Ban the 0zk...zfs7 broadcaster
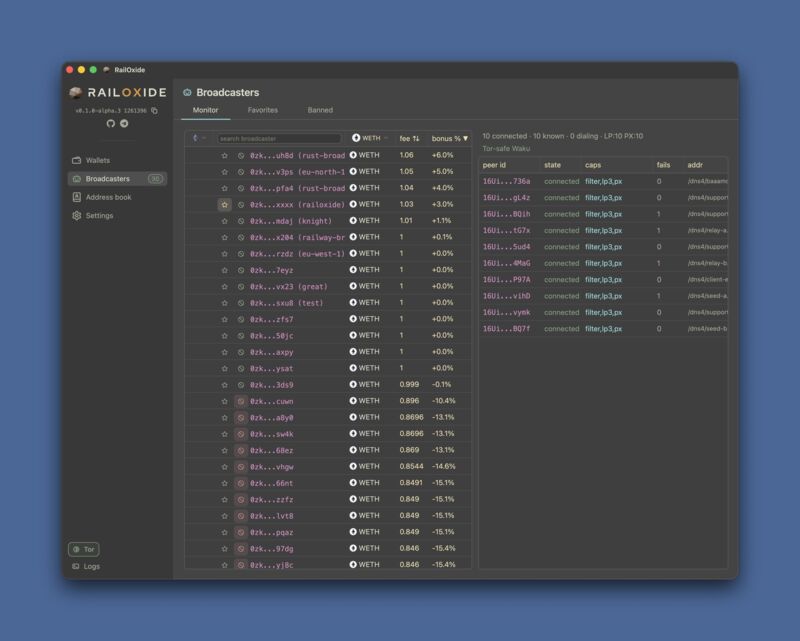The image size is (800, 641). [x=241, y=319]
